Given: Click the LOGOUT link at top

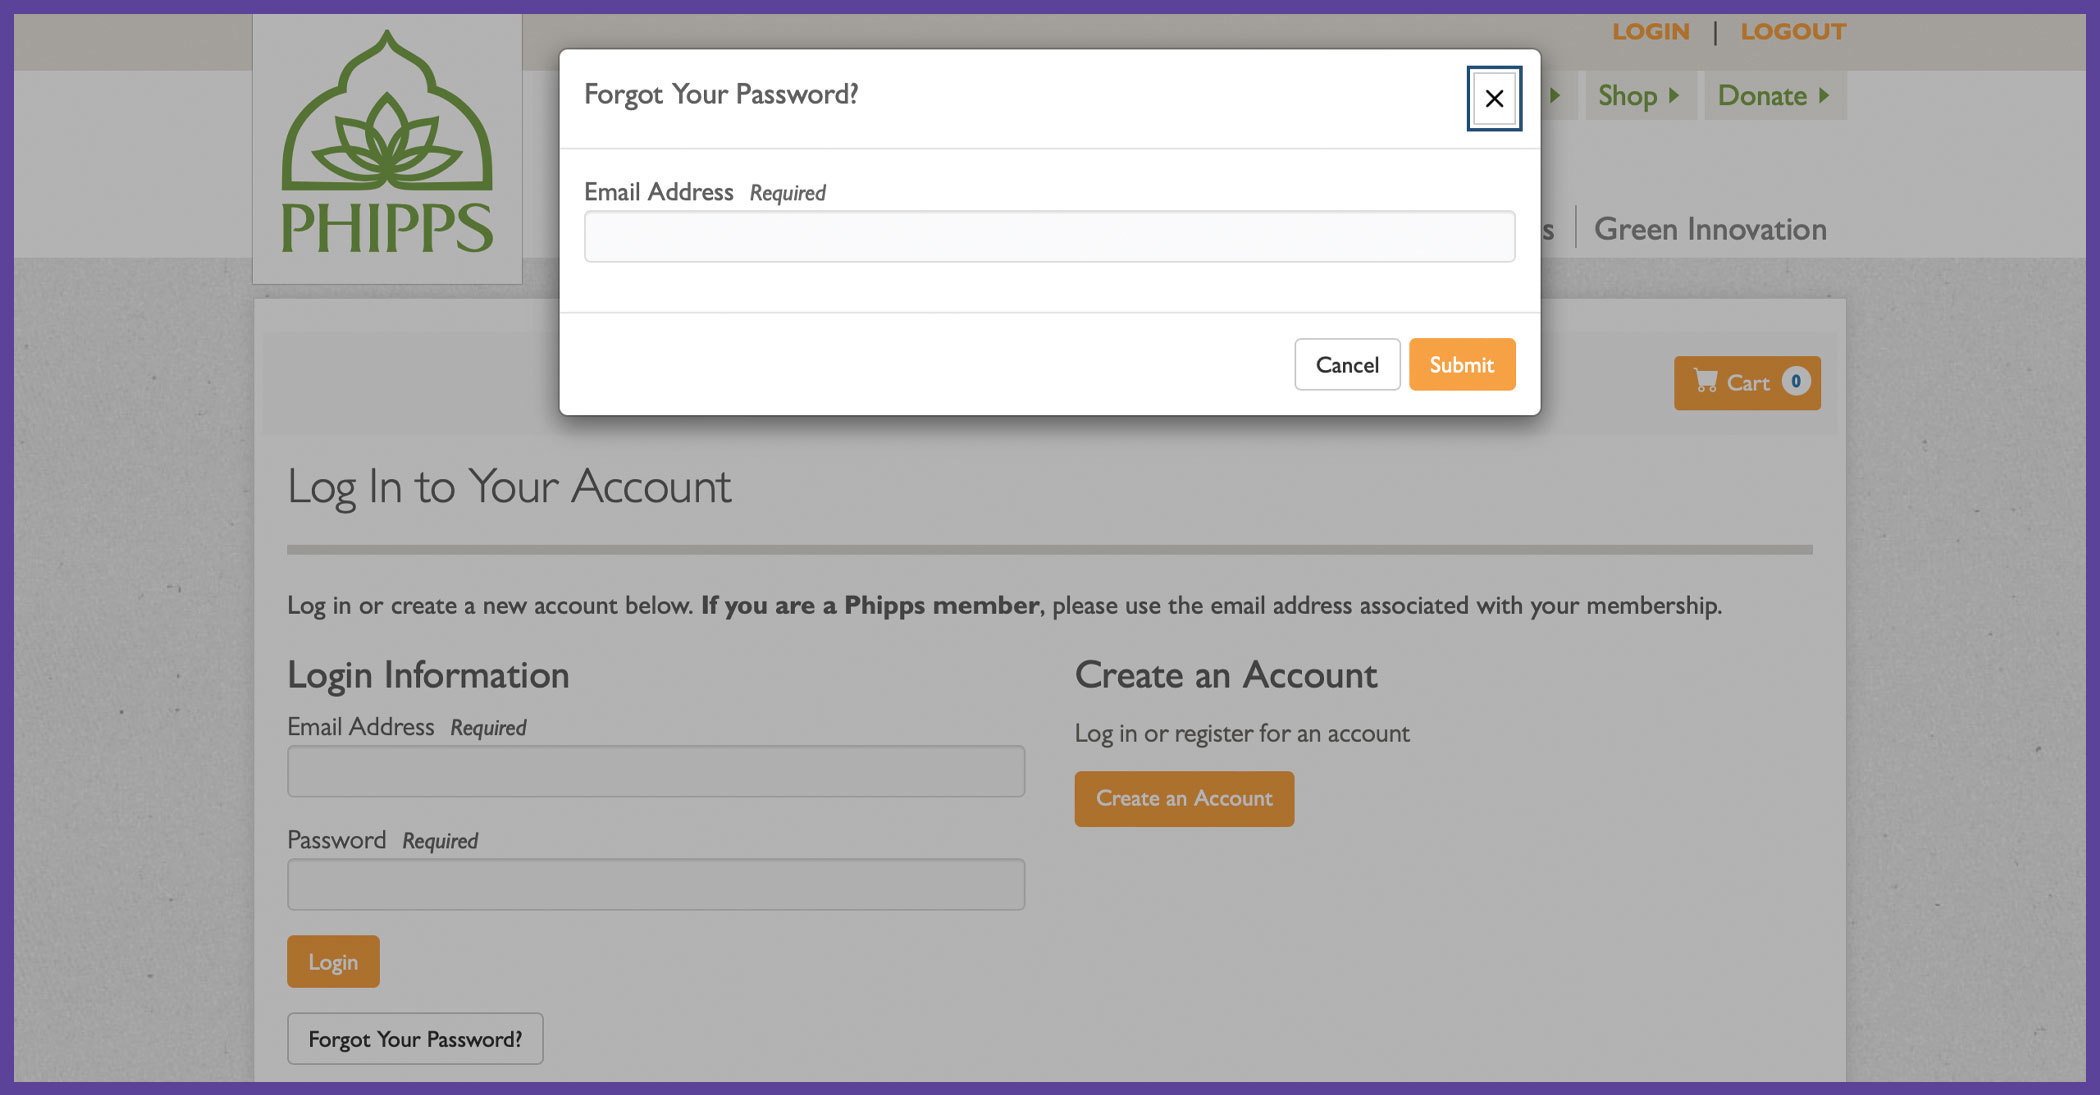Looking at the screenshot, I should (1793, 31).
